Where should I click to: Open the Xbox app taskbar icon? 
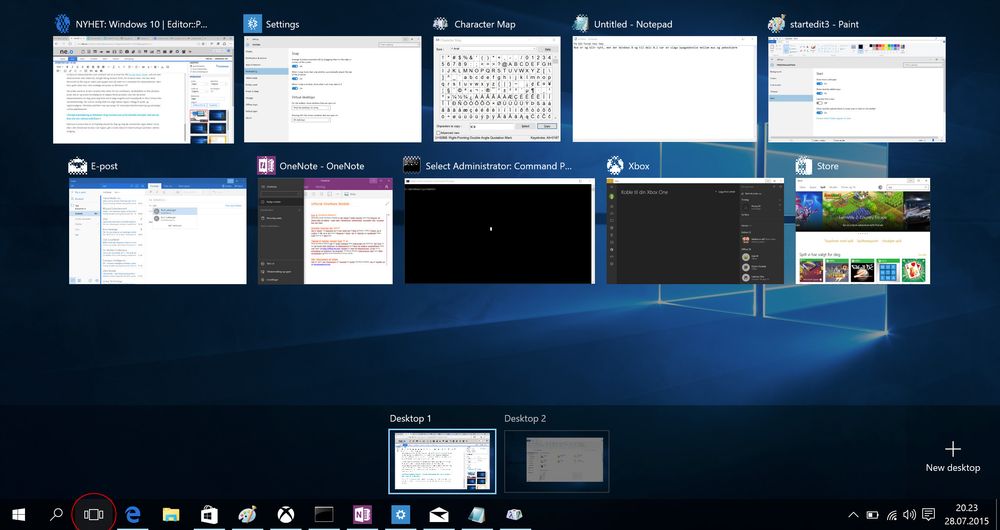pos(286,514)
